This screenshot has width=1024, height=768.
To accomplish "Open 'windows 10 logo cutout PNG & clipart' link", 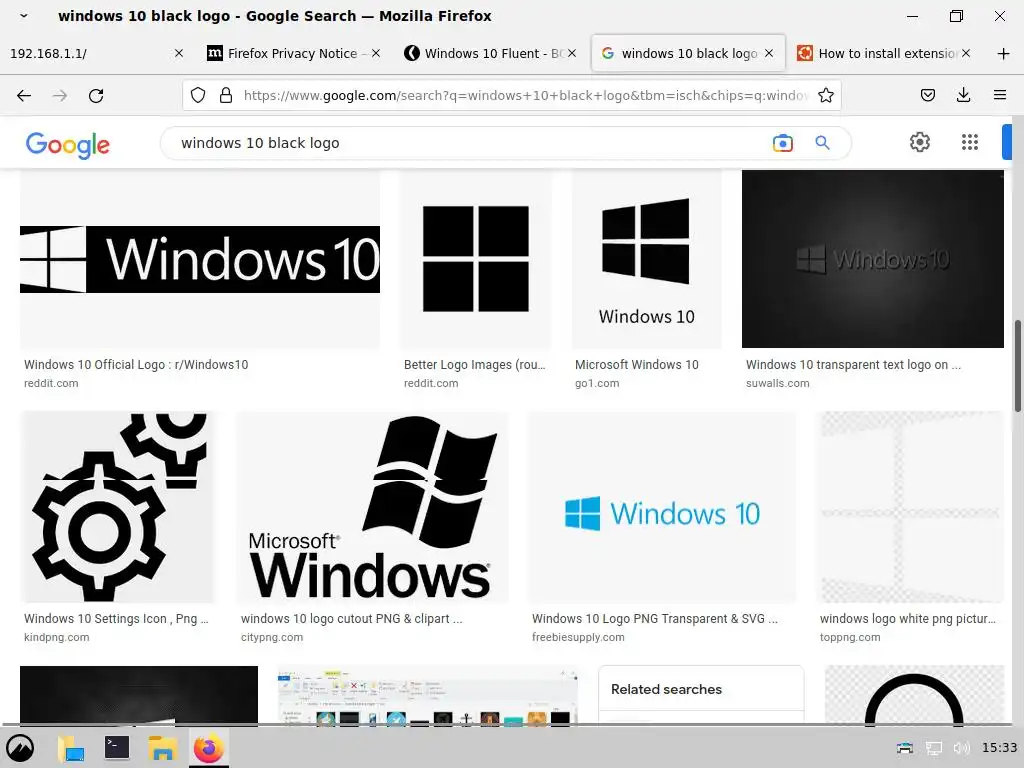I will coord(351,618).
